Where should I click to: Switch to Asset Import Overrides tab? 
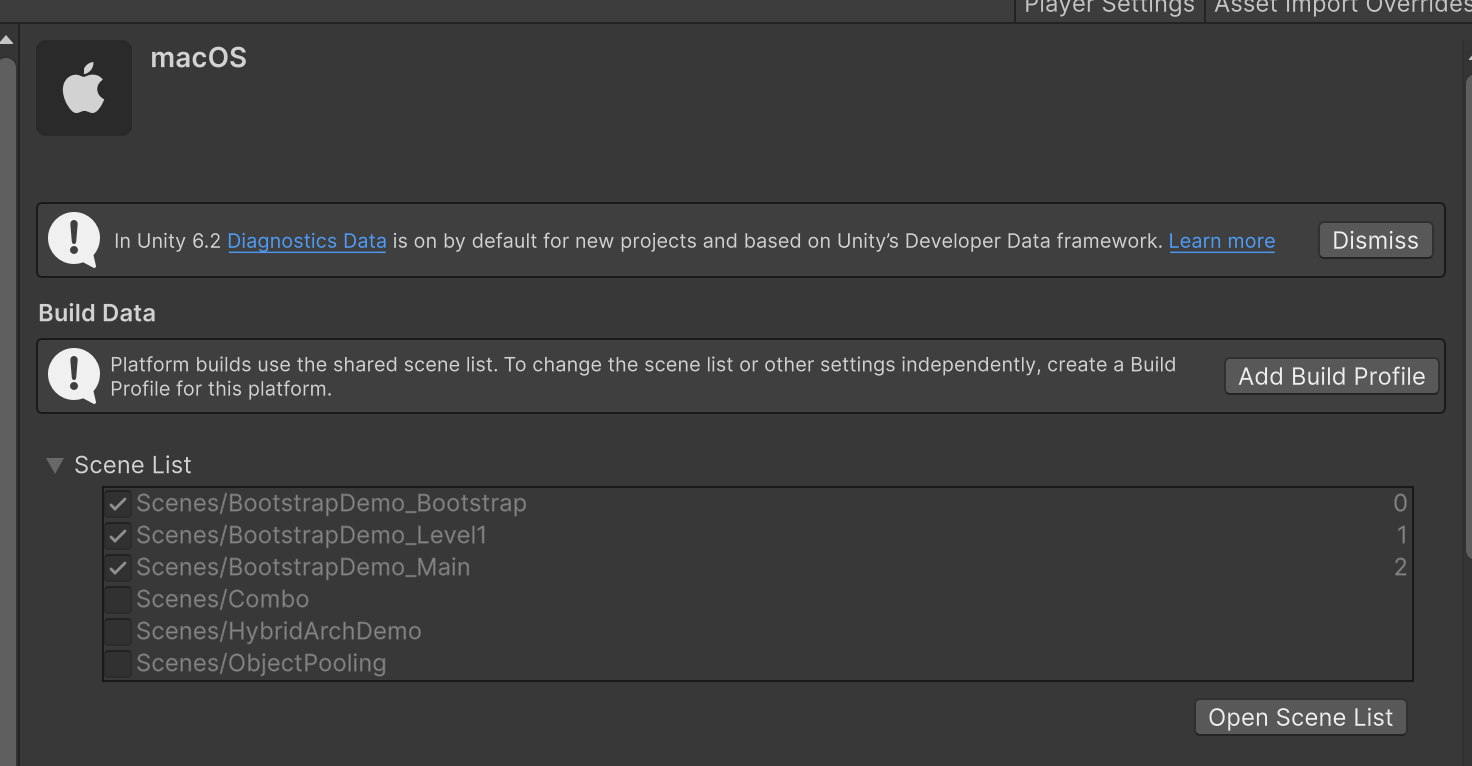[x=1340, y=8]
